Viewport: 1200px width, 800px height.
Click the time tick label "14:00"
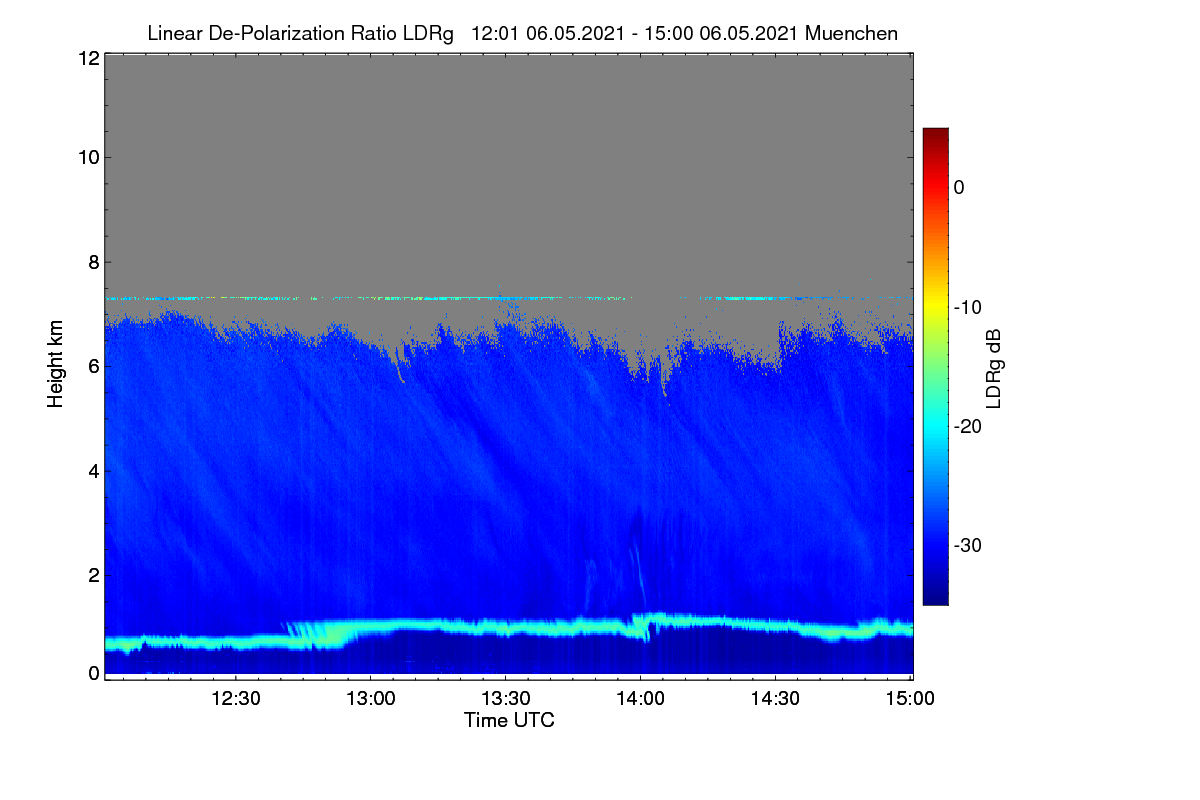[x=641, y=698]
